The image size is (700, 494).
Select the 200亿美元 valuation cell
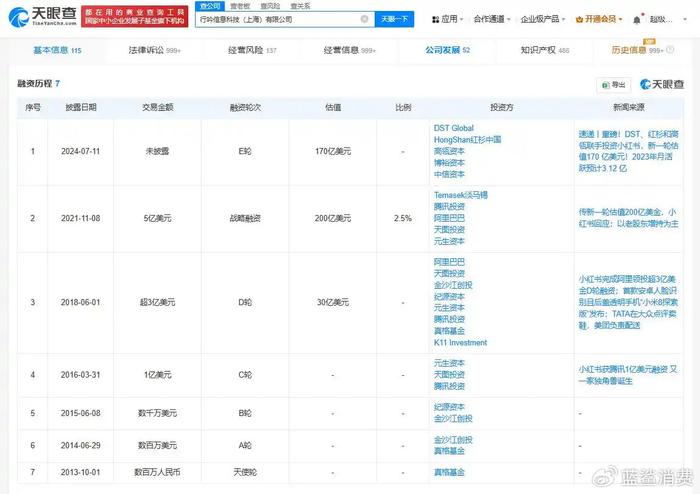pyautogui.click(x=333, y=219)
